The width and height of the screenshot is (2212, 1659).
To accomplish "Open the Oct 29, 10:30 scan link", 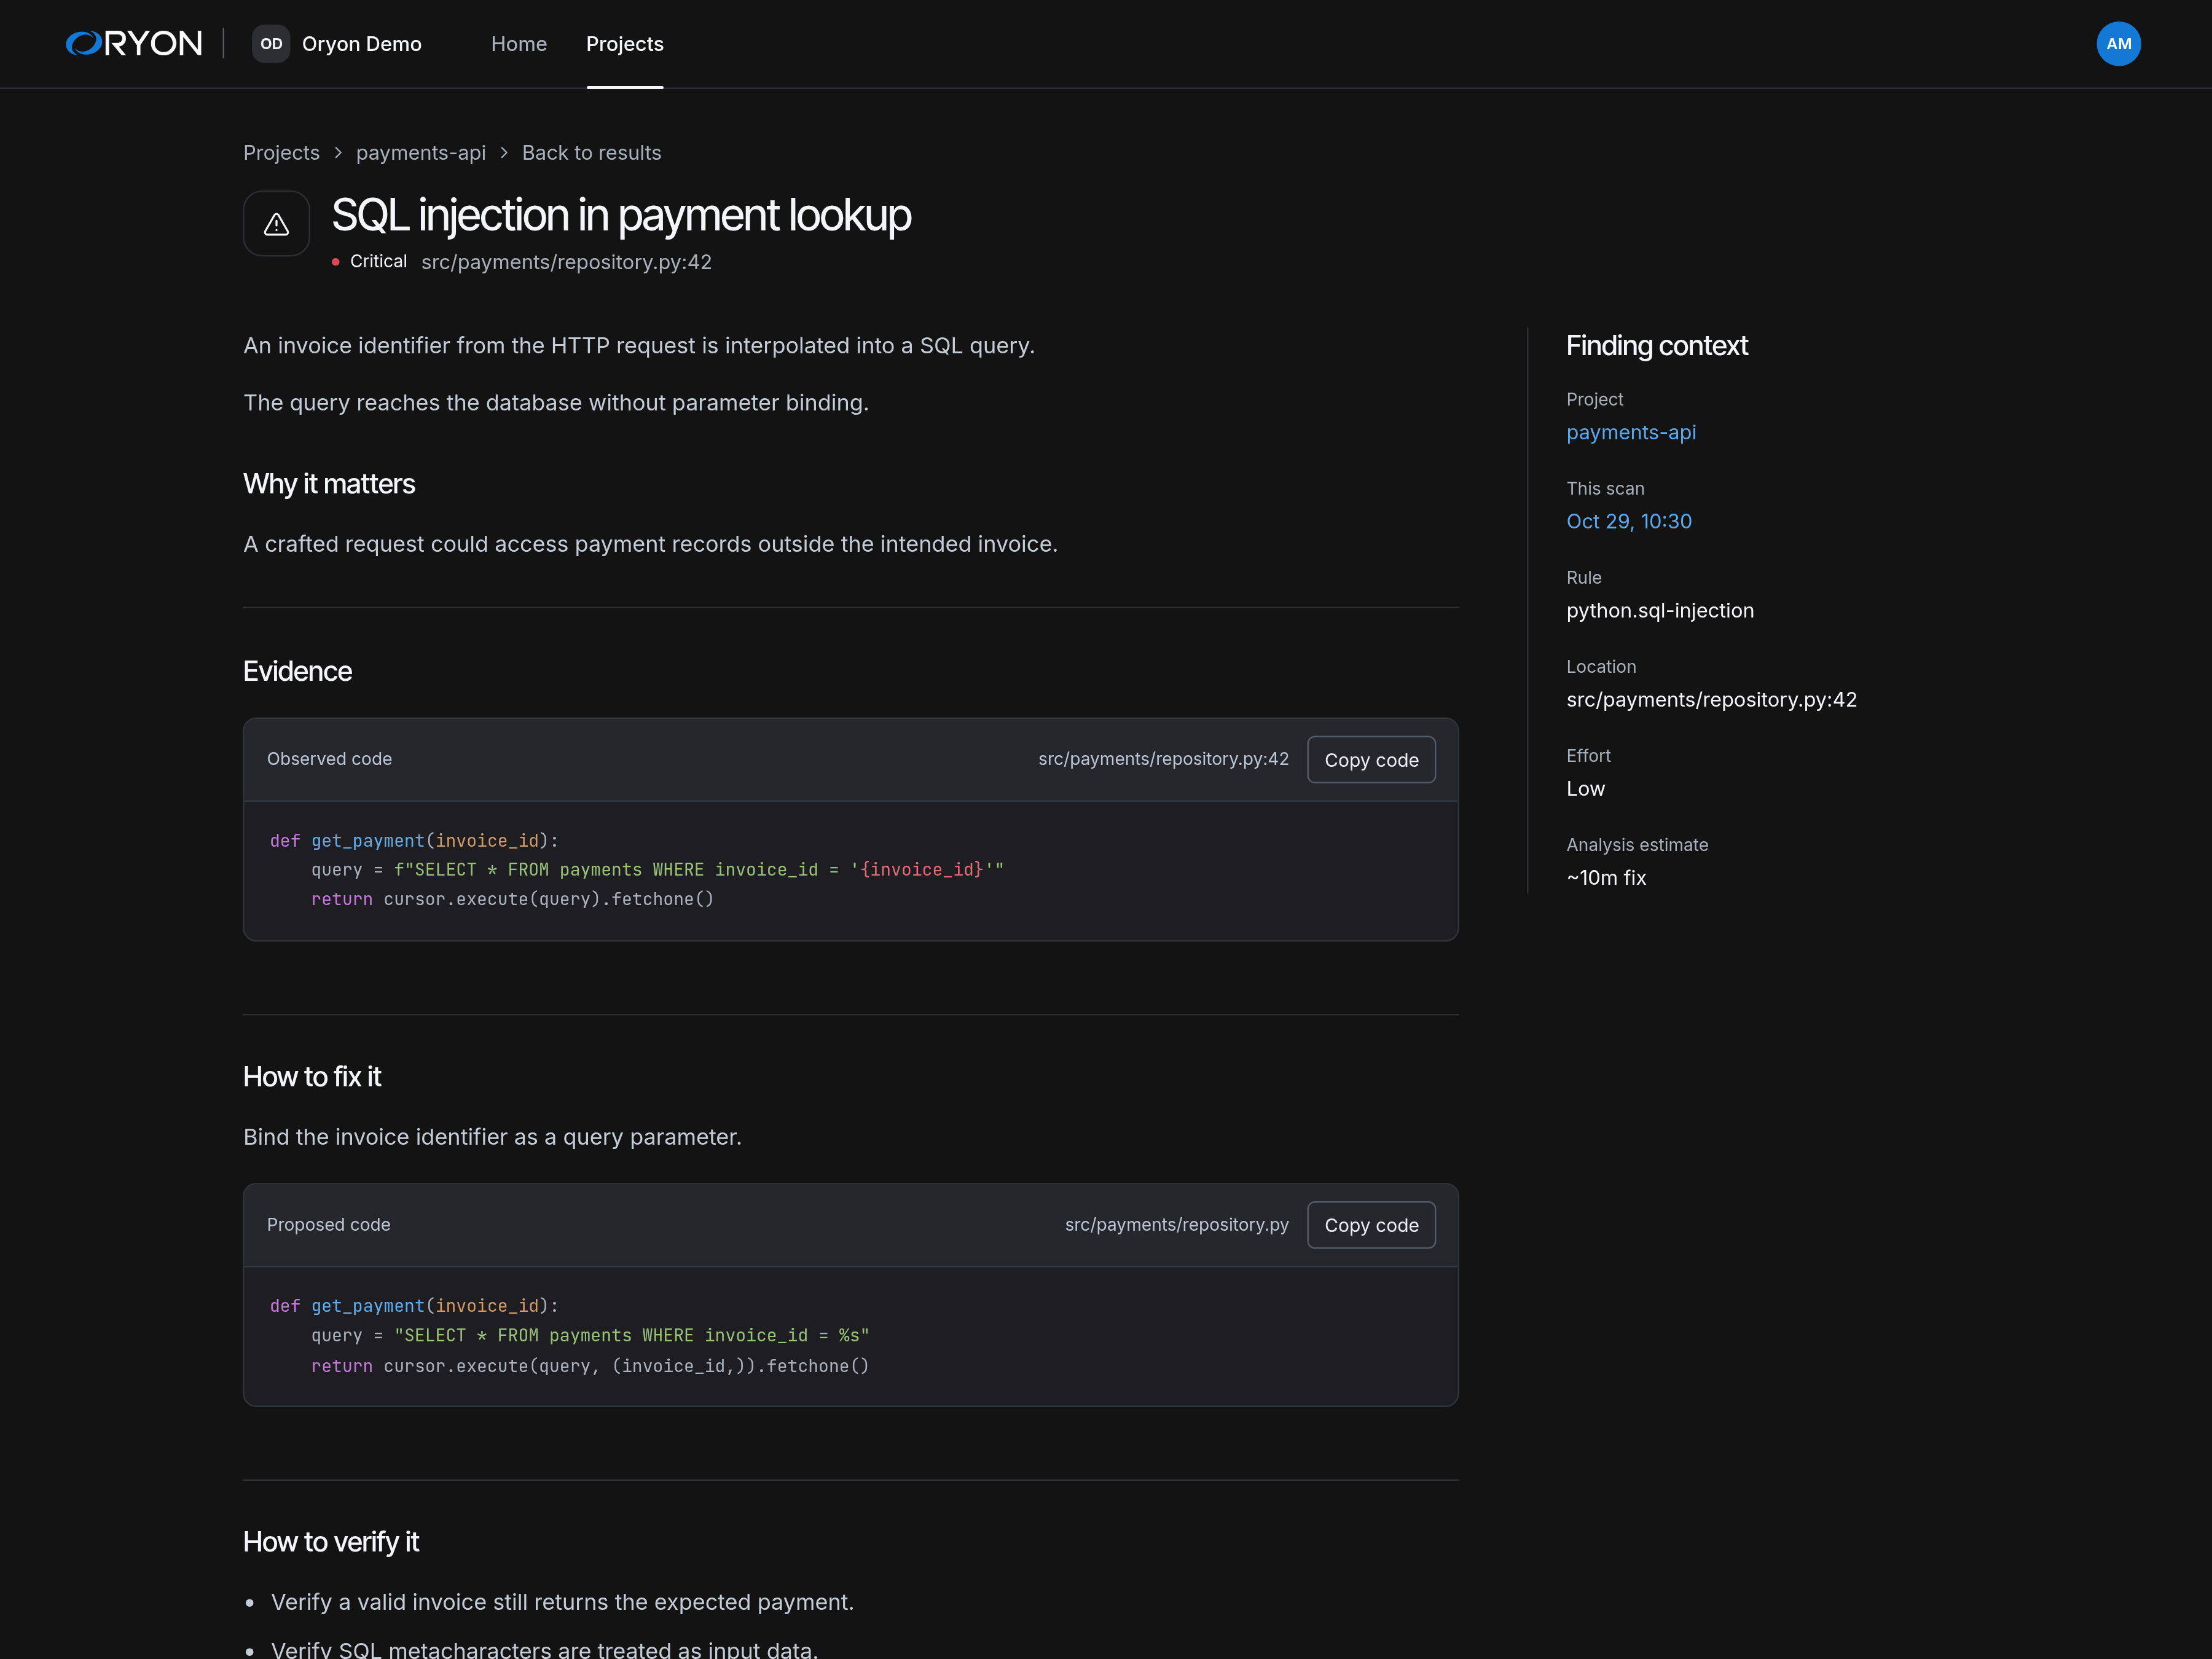I will click(x=1629, y=521).
